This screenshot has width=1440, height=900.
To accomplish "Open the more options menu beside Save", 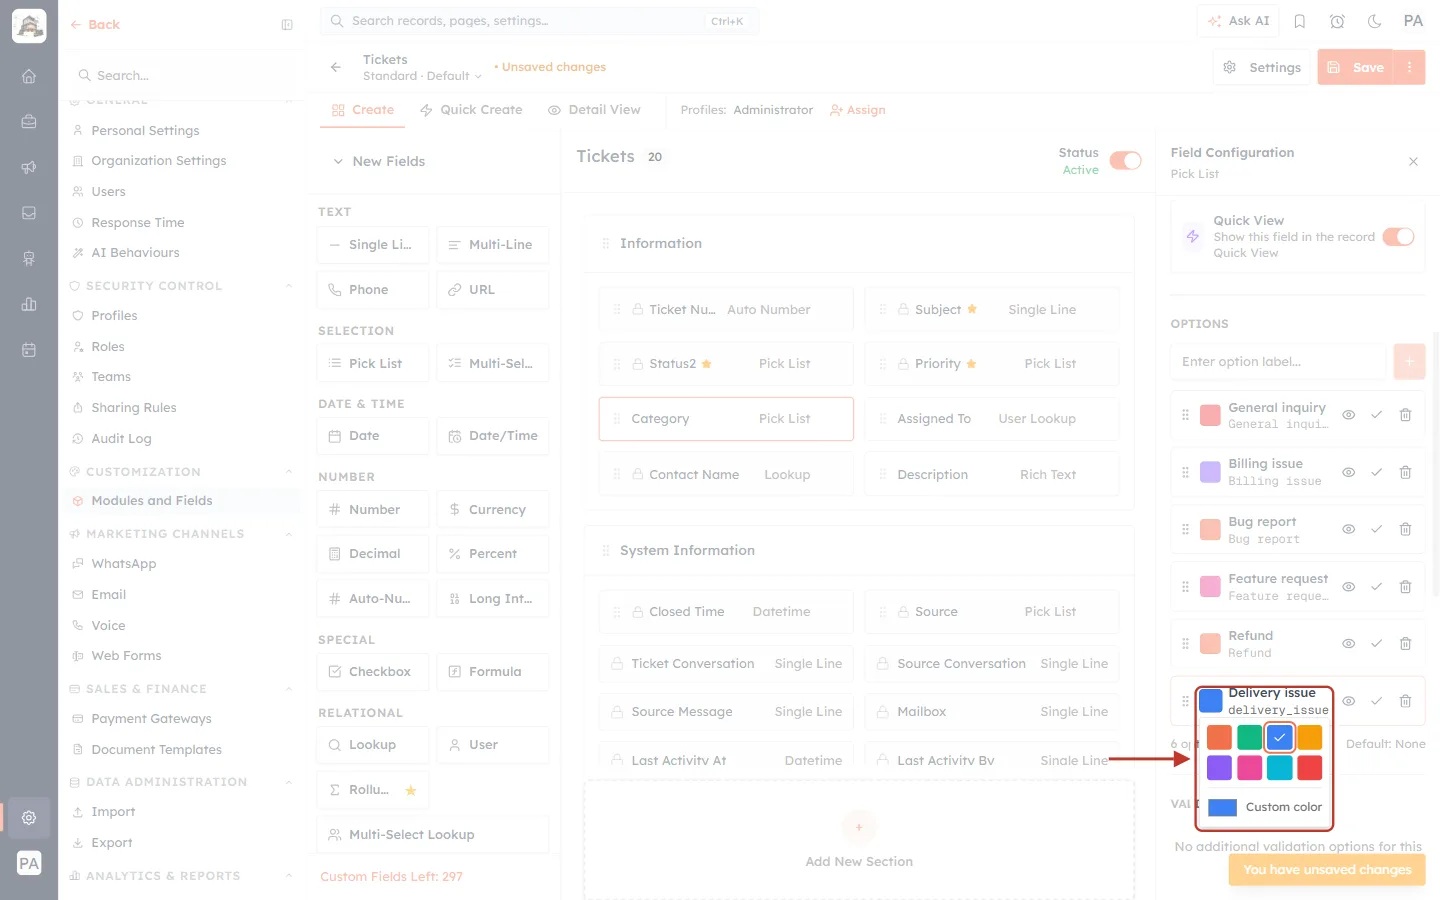I will (x=1409, y=67).
